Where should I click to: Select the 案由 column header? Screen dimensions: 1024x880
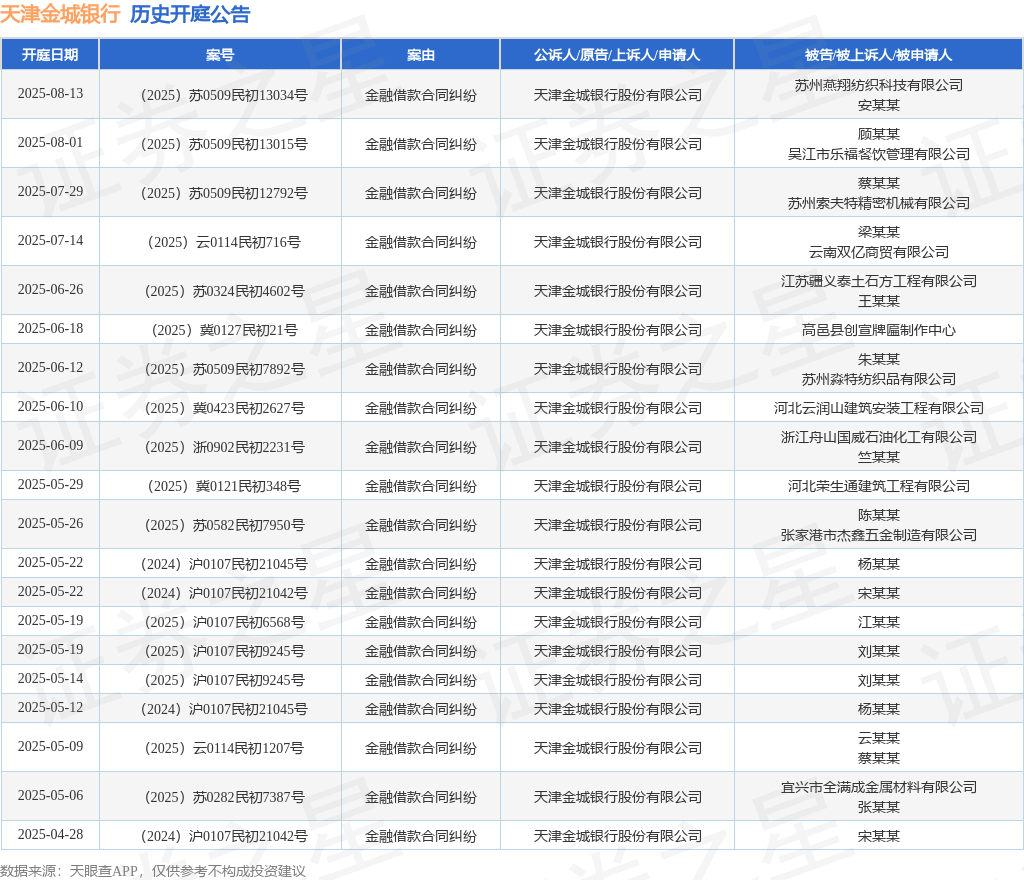point(421,55)
